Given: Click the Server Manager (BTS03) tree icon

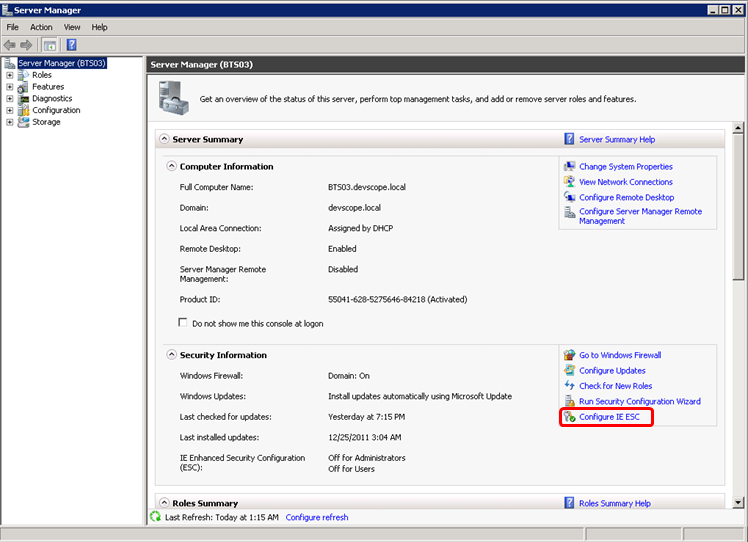Looking at the screenshot, I should (x=10, y=63).
